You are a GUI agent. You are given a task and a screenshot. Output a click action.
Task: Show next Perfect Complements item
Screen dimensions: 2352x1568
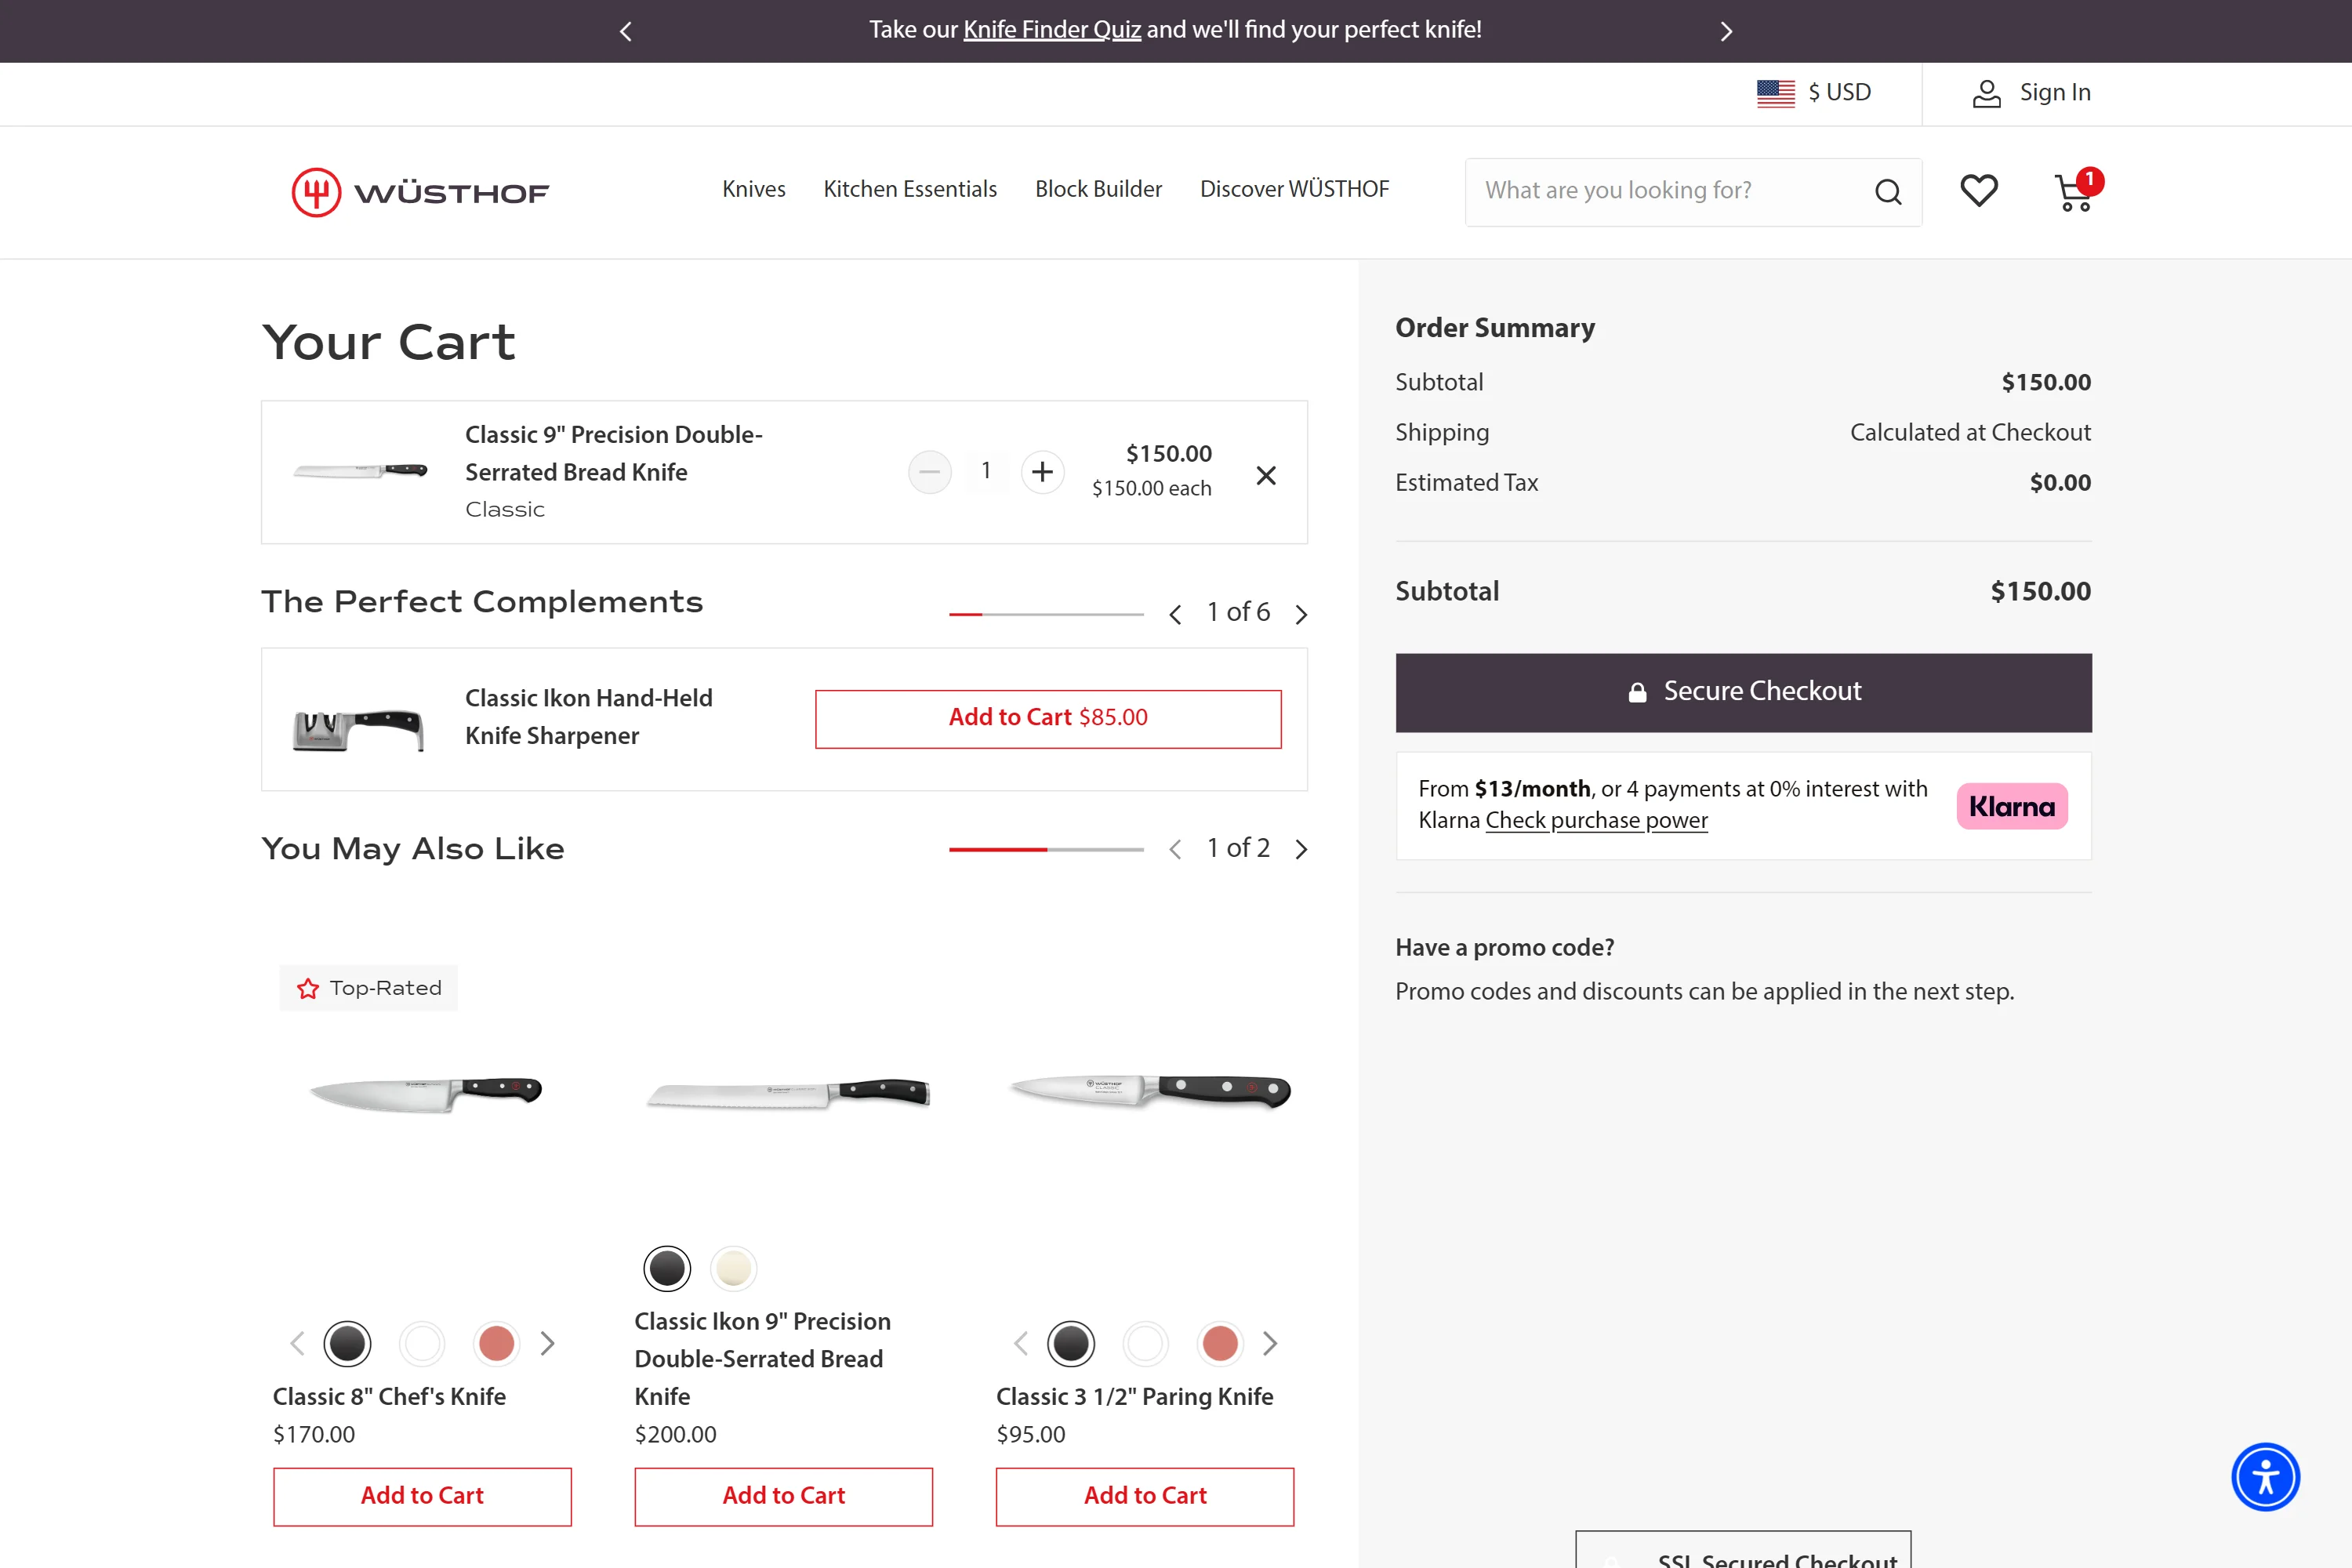(x=1301, y=614)
